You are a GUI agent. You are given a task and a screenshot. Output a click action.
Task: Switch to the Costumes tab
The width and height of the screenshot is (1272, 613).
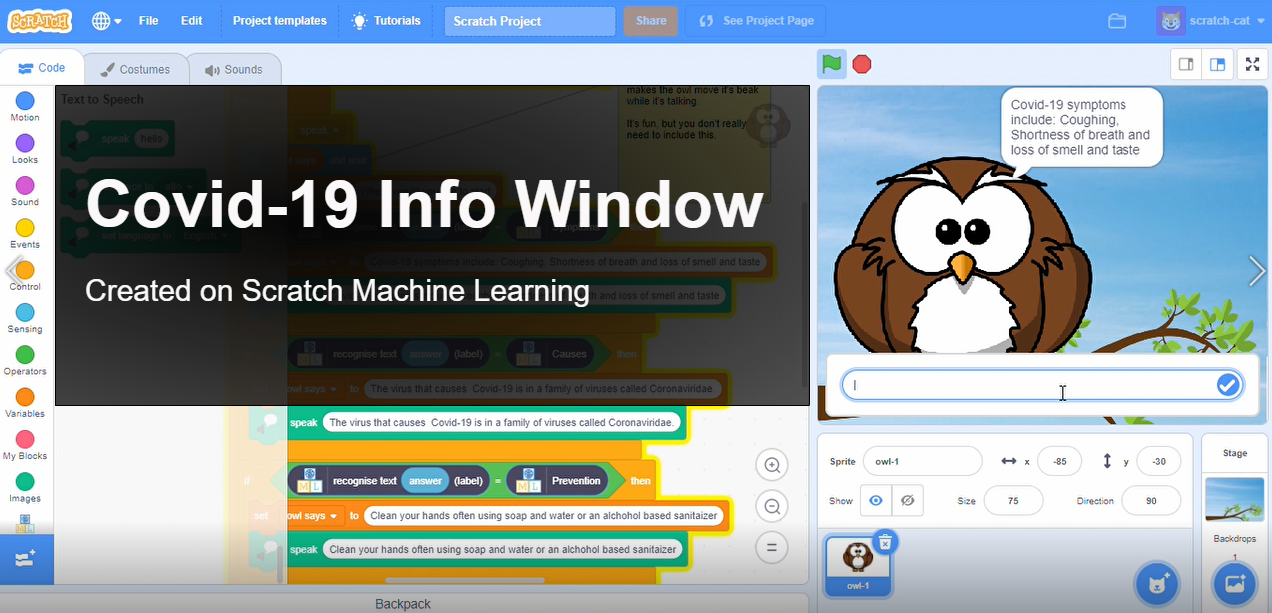click(x=136, y=69)
